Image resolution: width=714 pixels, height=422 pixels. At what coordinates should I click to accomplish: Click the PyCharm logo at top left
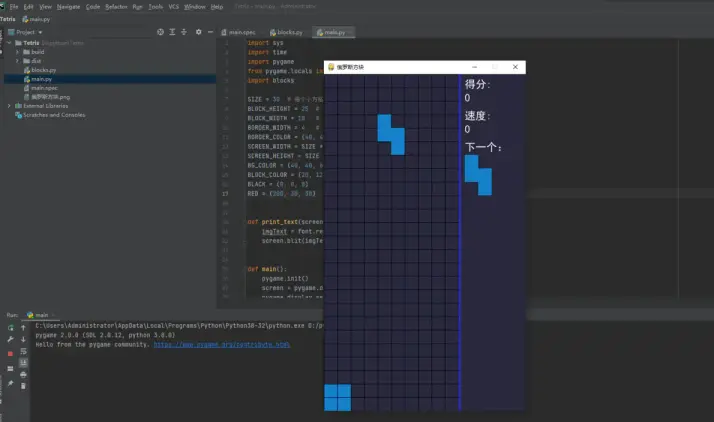[x=2, y=6]
